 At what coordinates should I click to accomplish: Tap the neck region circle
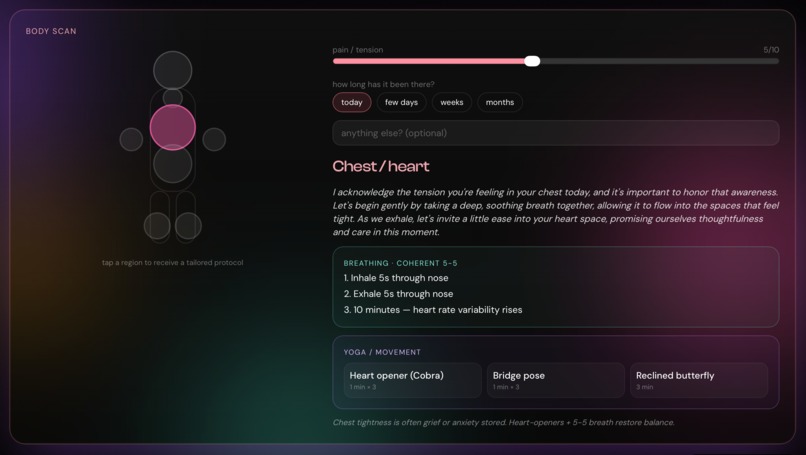pos(173,97)
